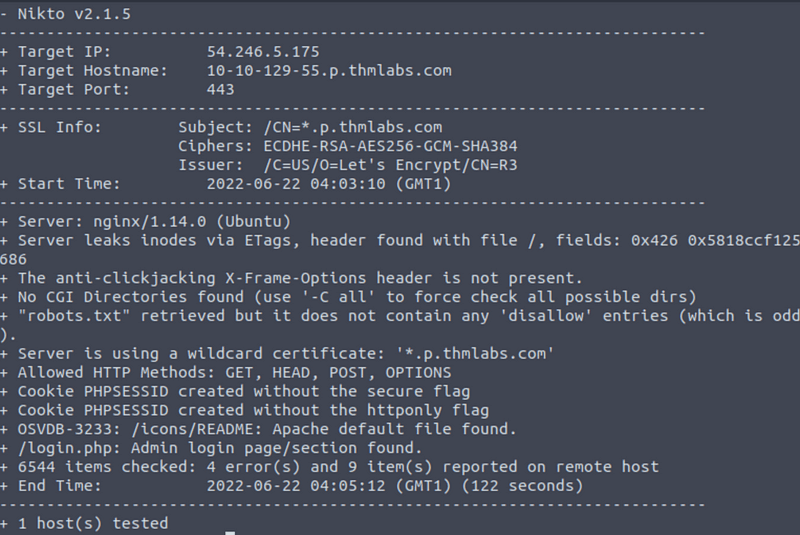This screenshot has width=800, height=535.
Task: Click the OSVDB-3233 /icons/README entry
Action: click(x=267, y=429)
